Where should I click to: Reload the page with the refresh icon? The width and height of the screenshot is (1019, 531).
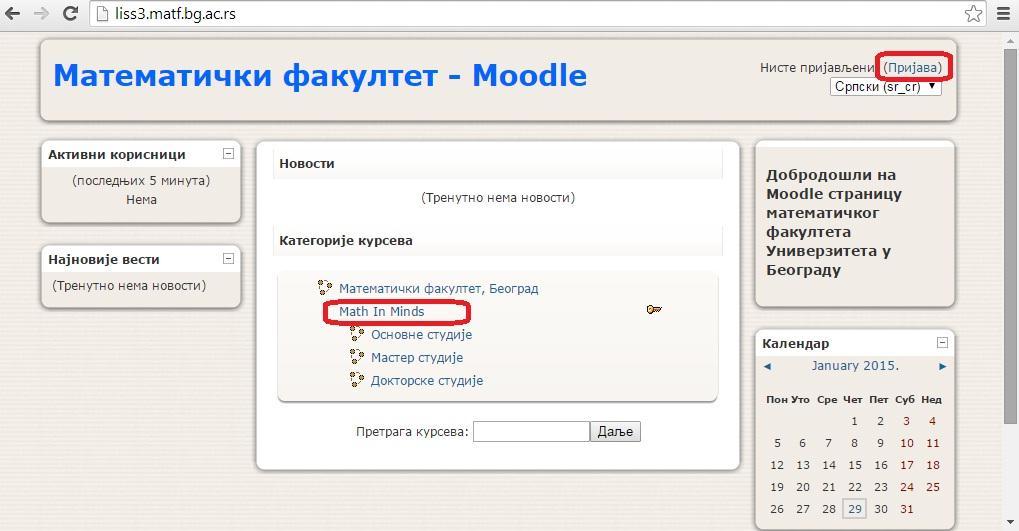tap(70, 13)
